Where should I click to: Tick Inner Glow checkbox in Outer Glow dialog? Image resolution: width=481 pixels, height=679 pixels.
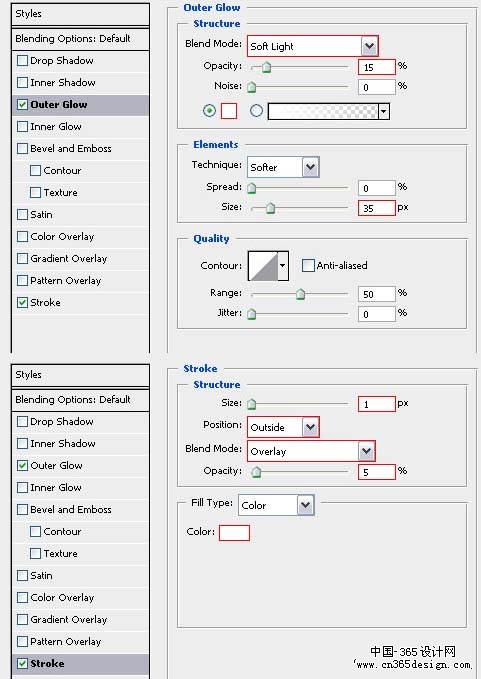pos(23,126)
